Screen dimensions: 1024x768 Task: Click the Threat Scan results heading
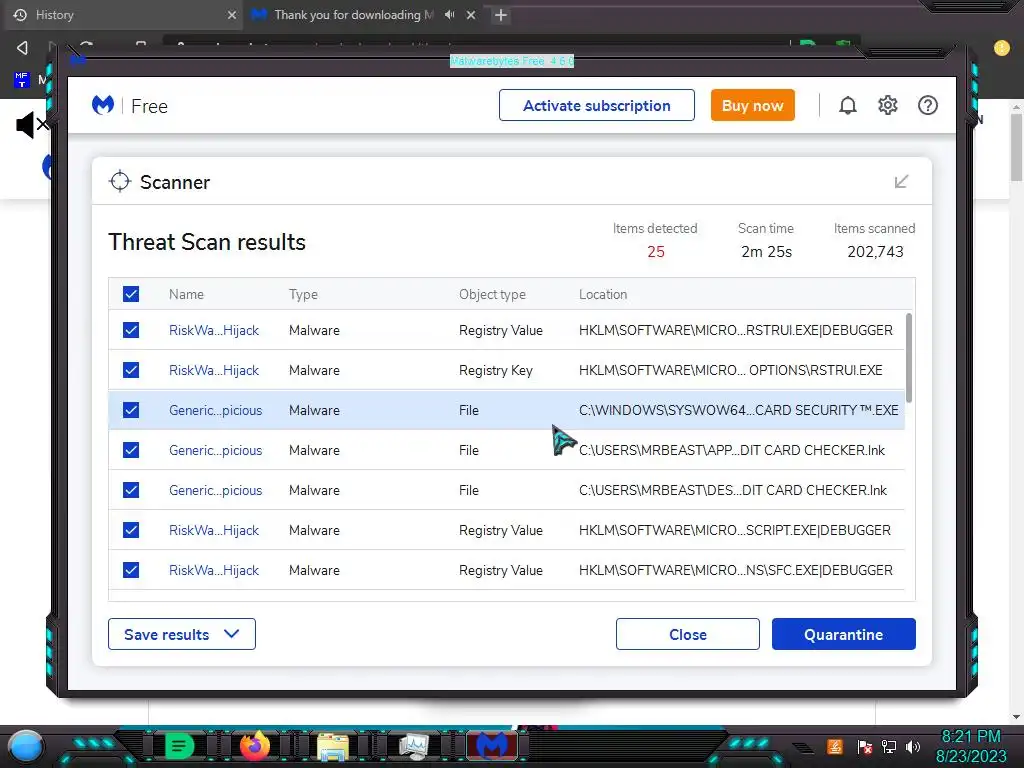[x=206, y=242]
